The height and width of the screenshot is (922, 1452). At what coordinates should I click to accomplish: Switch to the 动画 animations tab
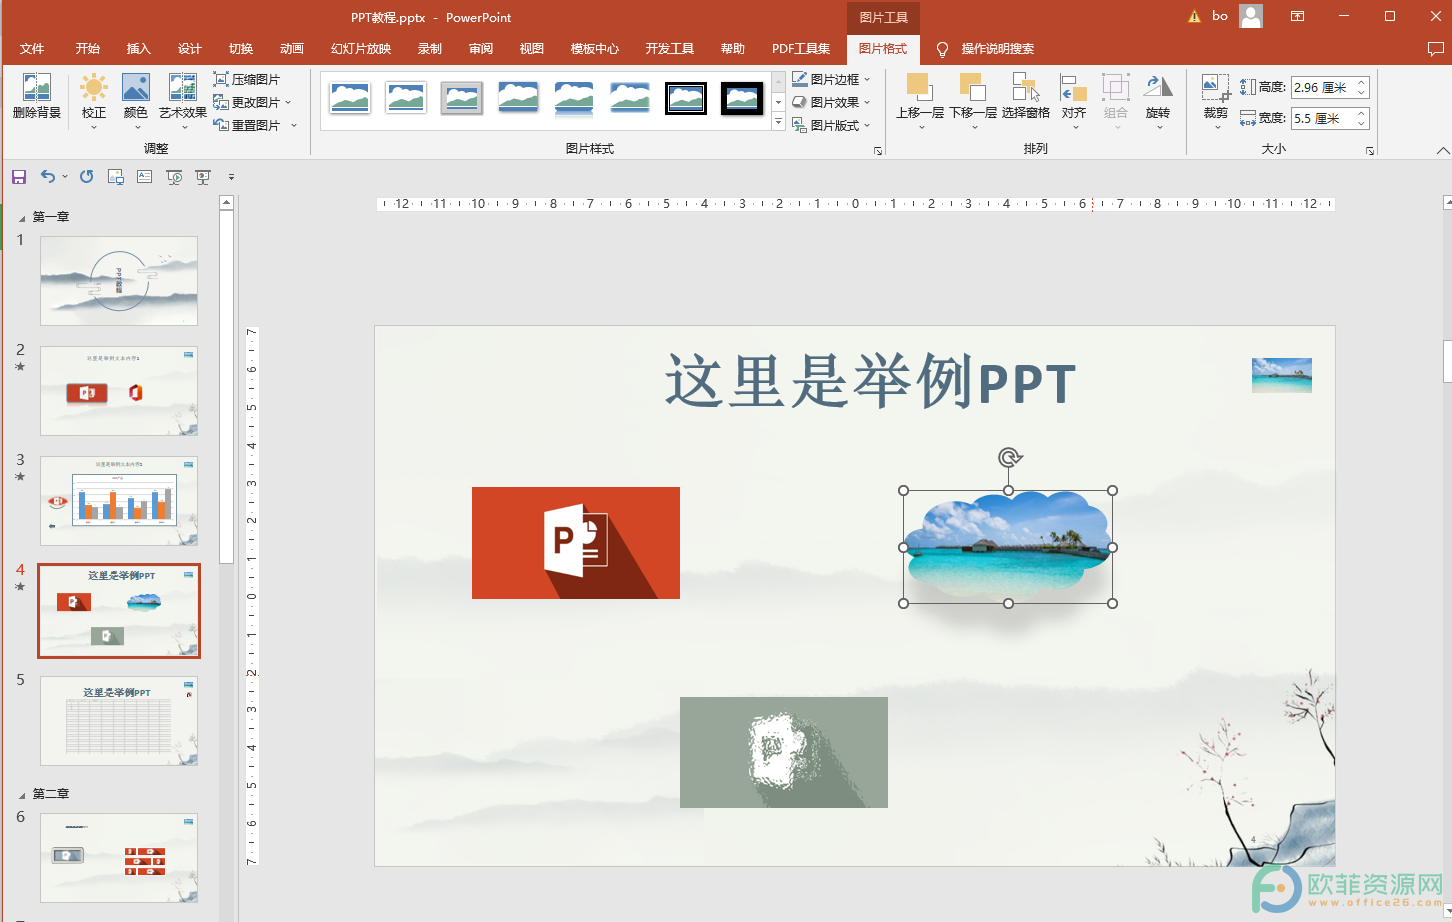pyautogui.click(x=291, y=49)
